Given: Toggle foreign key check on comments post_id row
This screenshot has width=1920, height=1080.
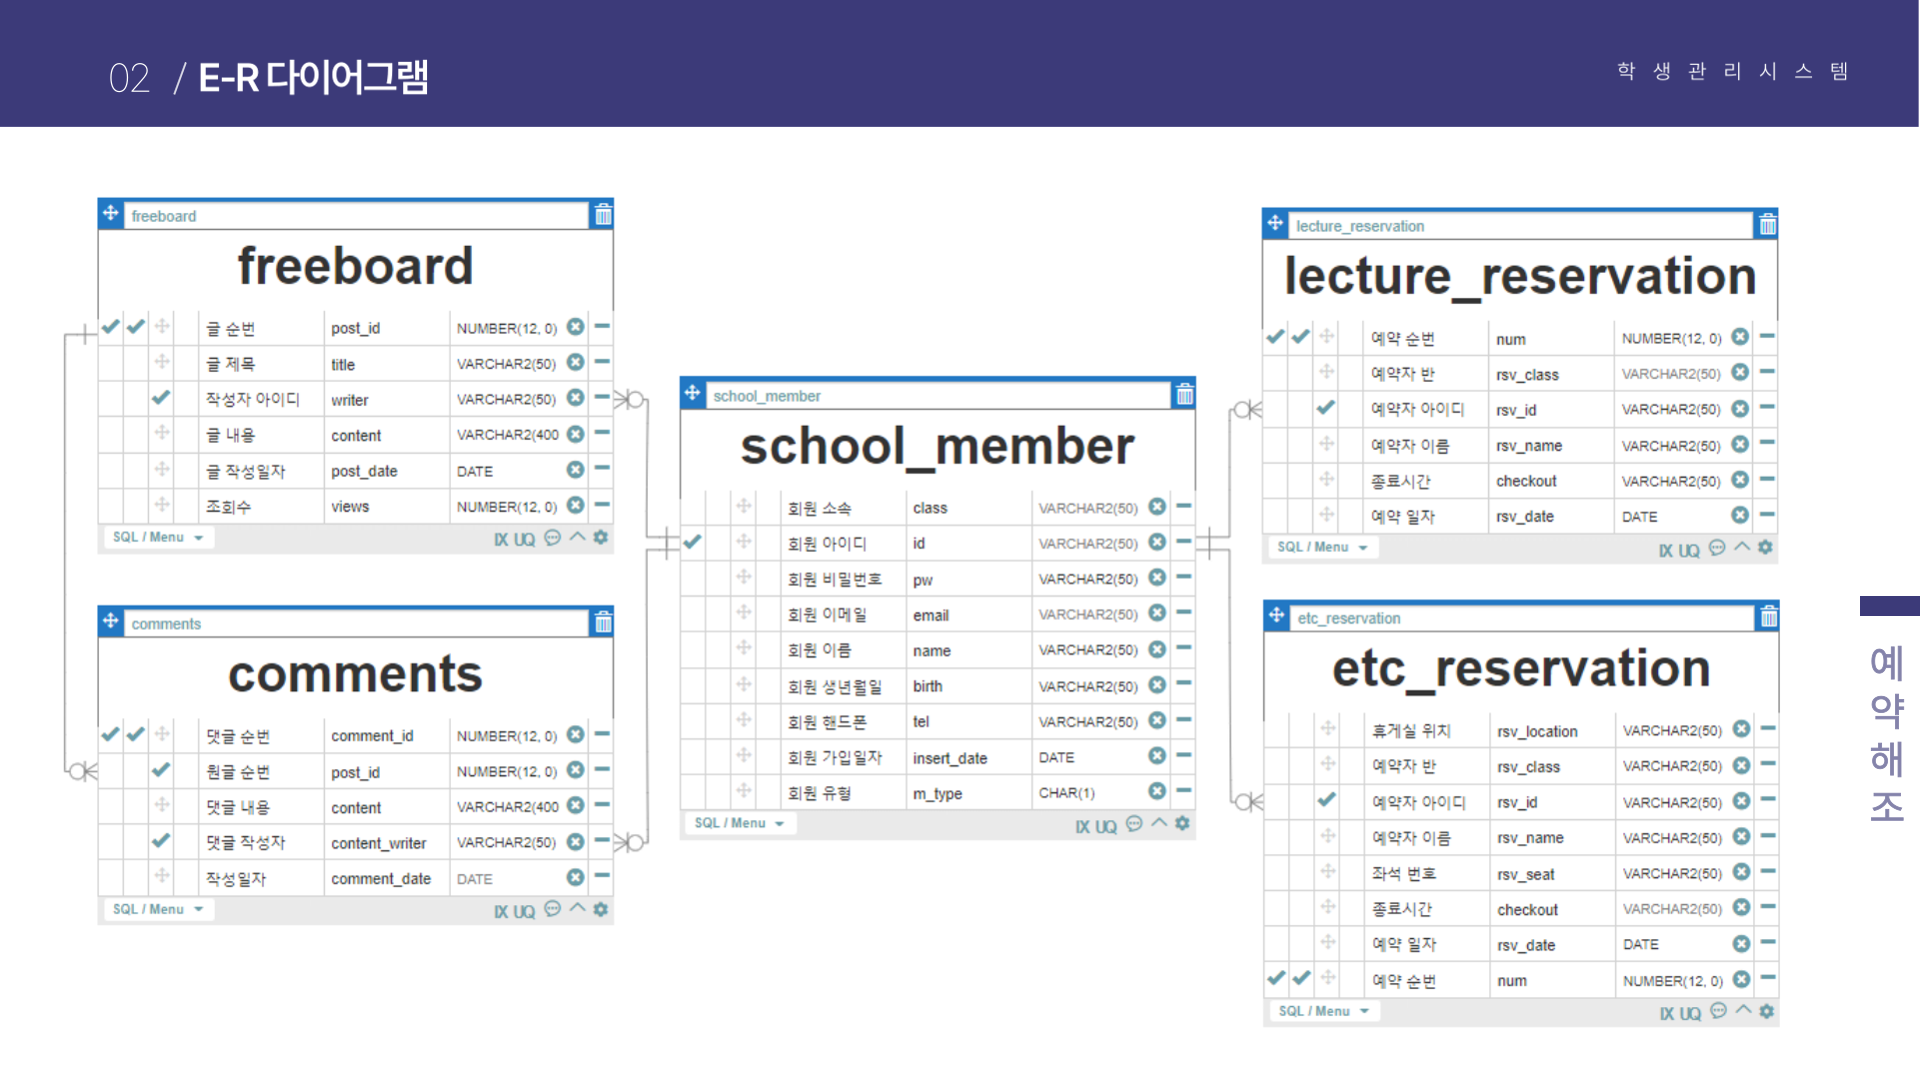Looking at the screenshot, I should click(x=161, y=770).
